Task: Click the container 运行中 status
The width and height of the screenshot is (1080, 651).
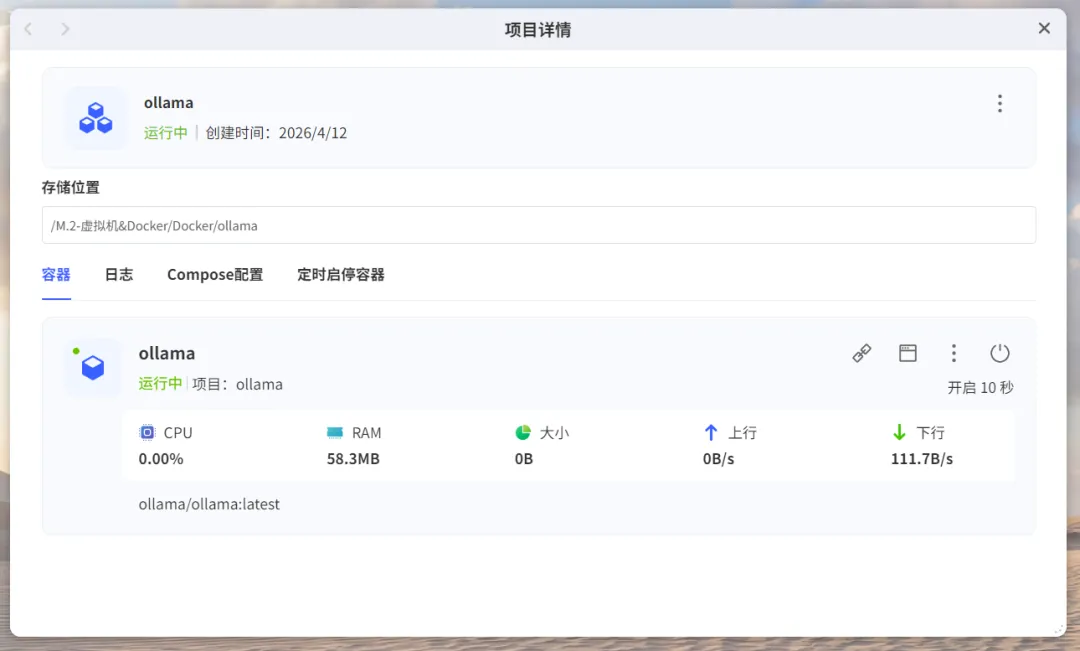Action: (x=160, y=384)
